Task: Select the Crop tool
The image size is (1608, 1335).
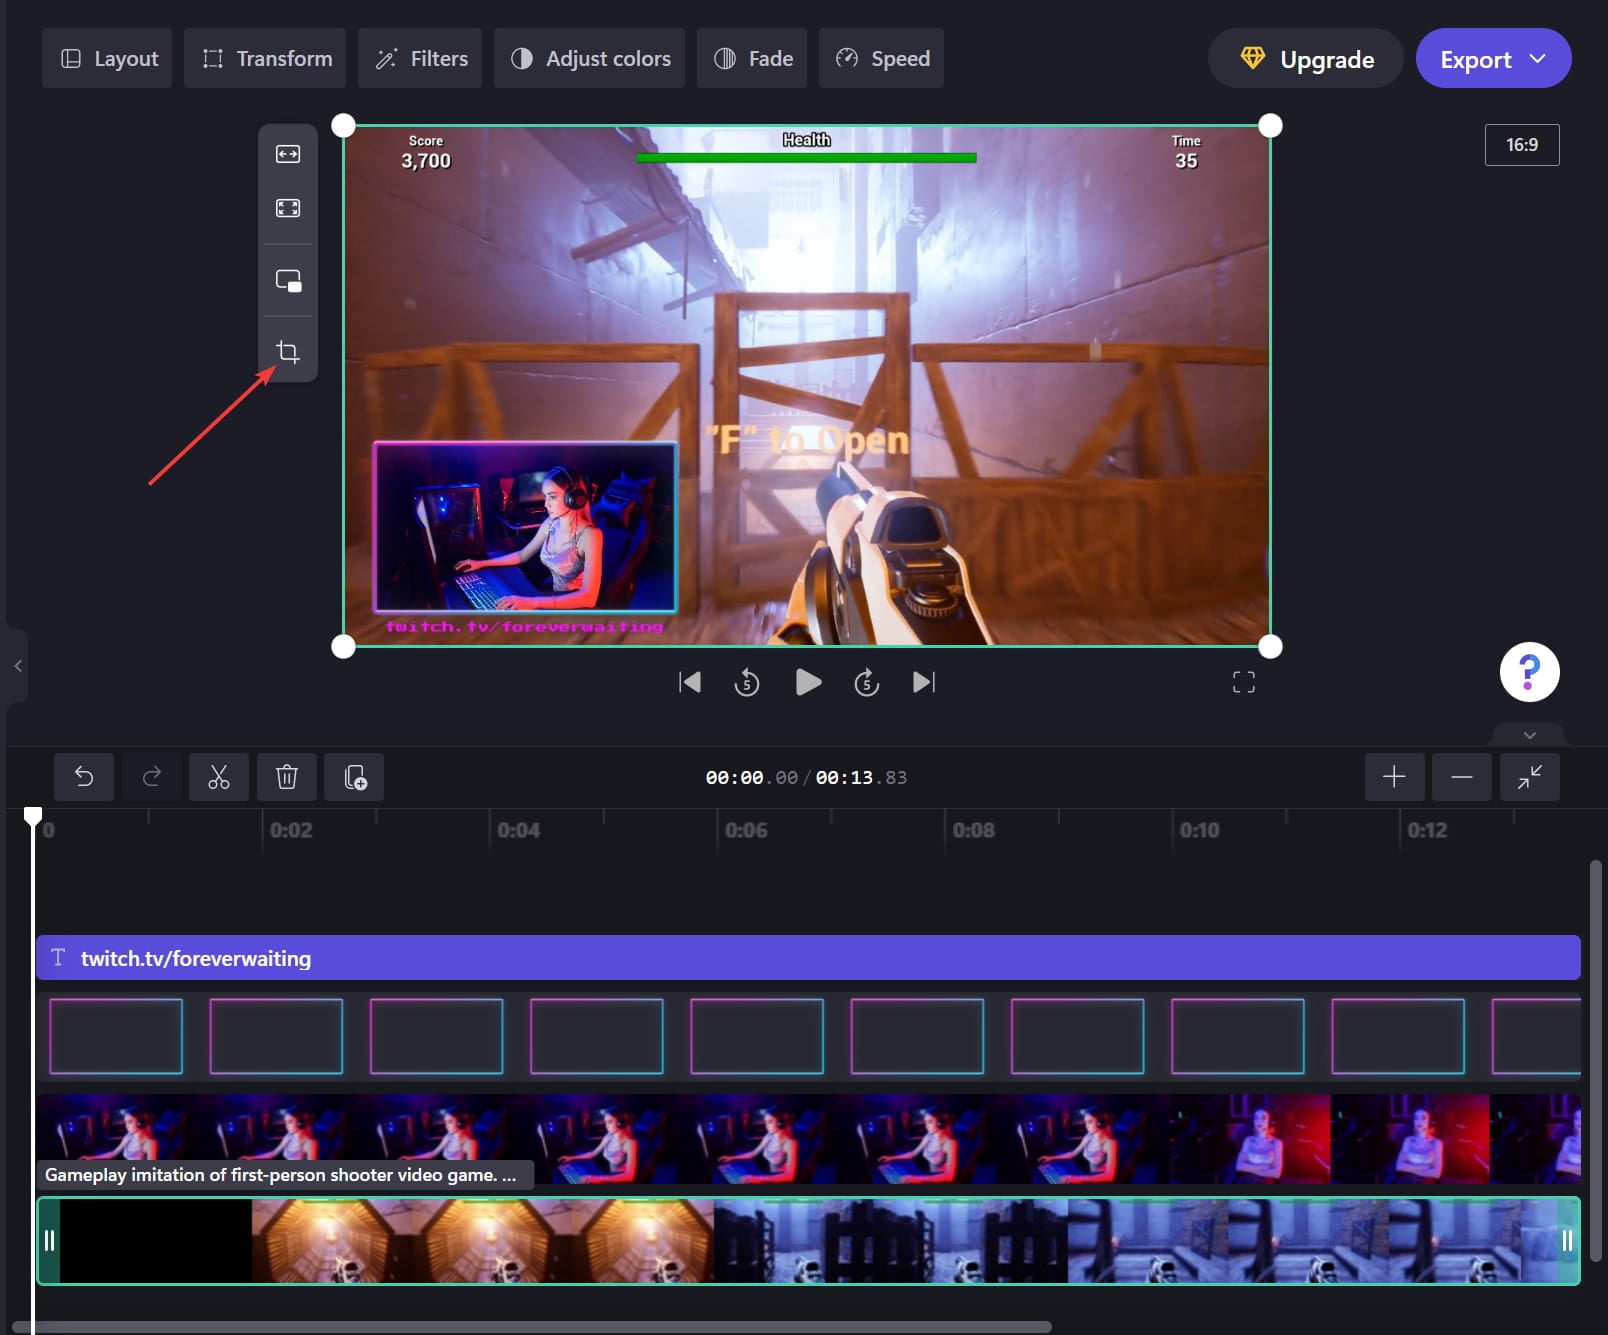Action: pyautogui.click(x=287, y=351)
